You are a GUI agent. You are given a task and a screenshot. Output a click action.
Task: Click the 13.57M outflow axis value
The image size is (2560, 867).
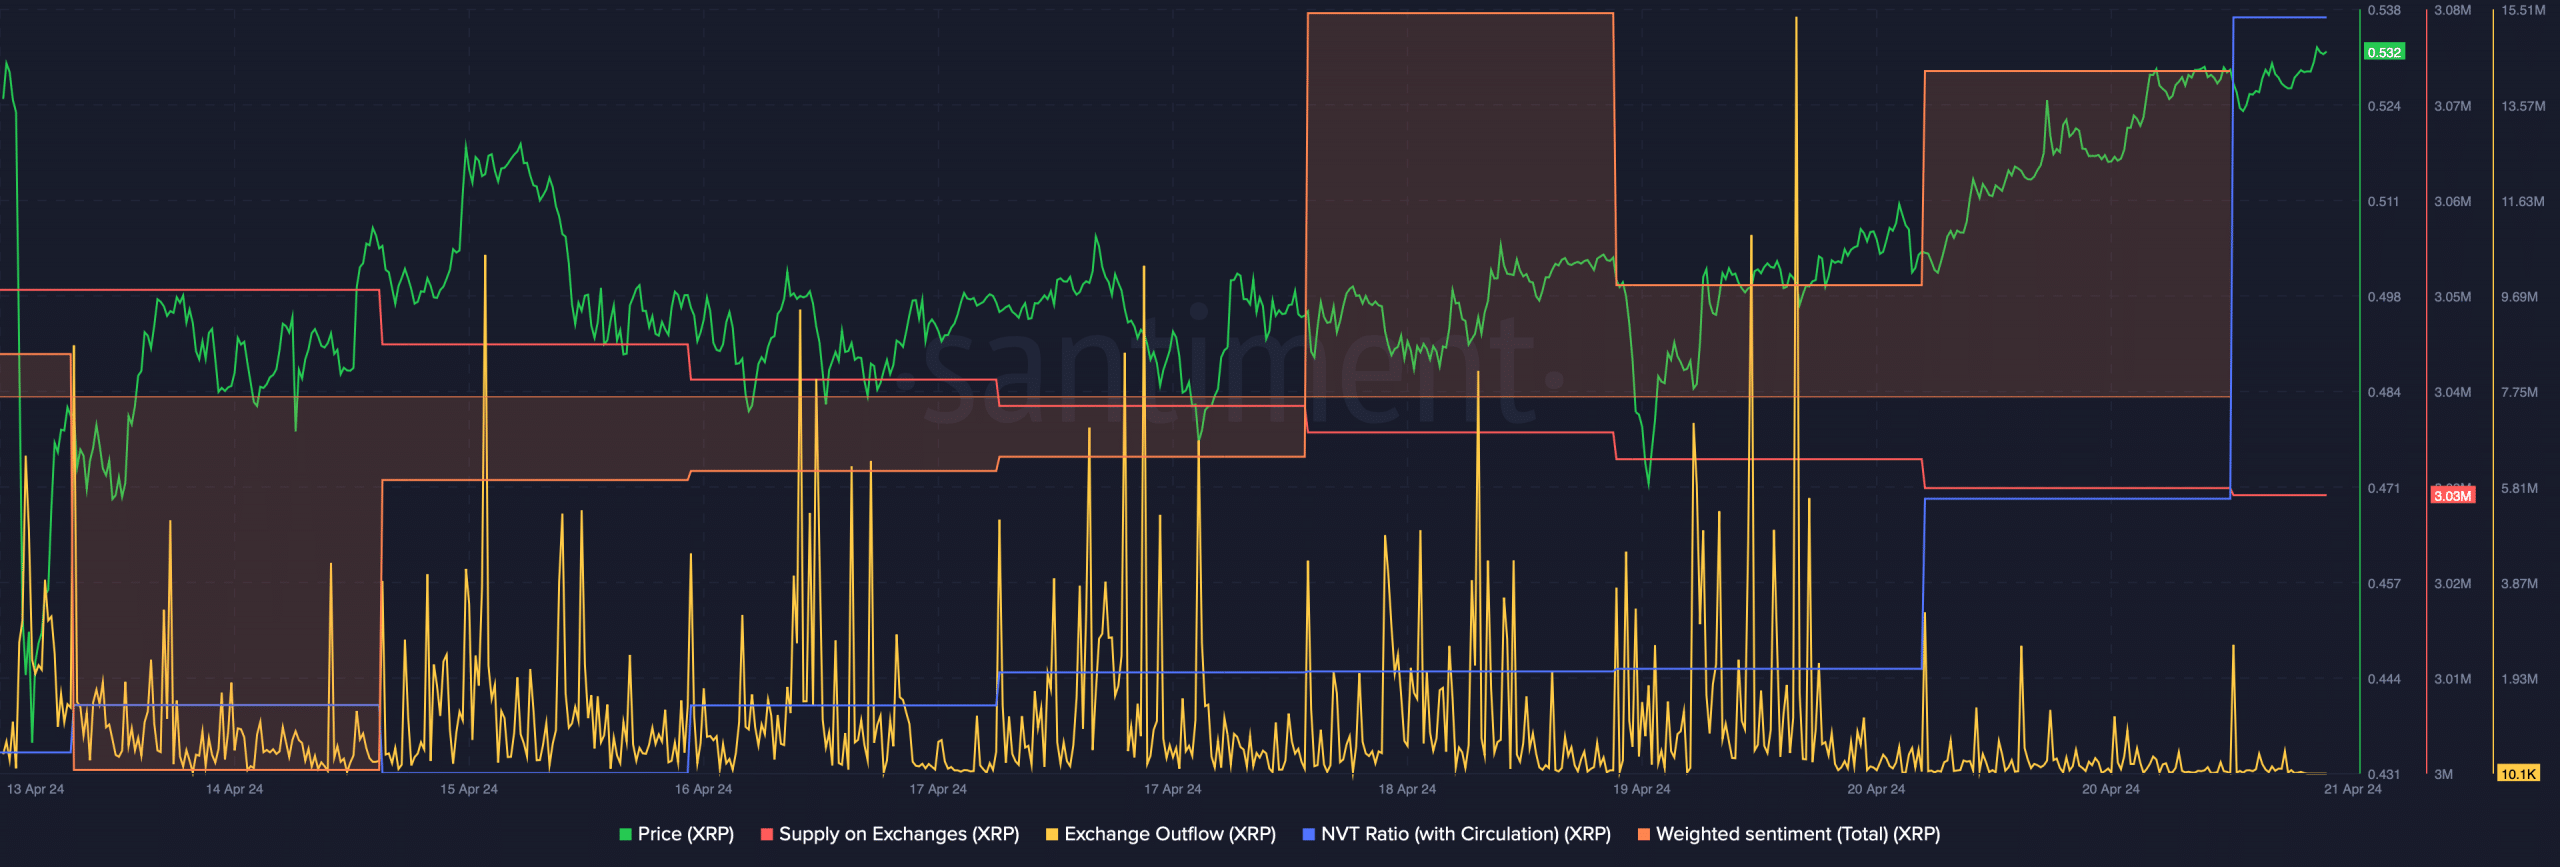click(x=2523, y=106)
